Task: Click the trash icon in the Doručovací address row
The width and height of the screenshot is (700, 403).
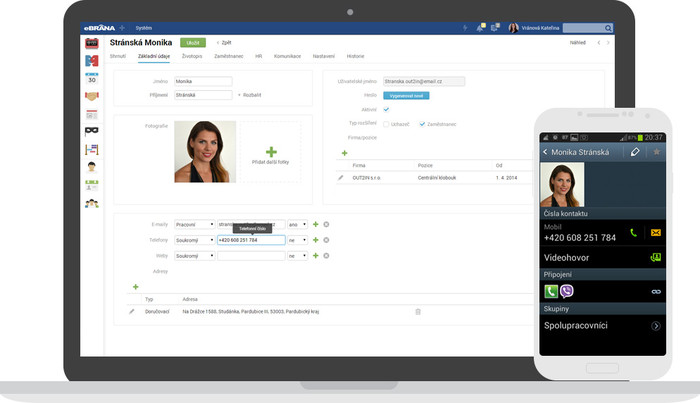Action: (x=418, y=312)
